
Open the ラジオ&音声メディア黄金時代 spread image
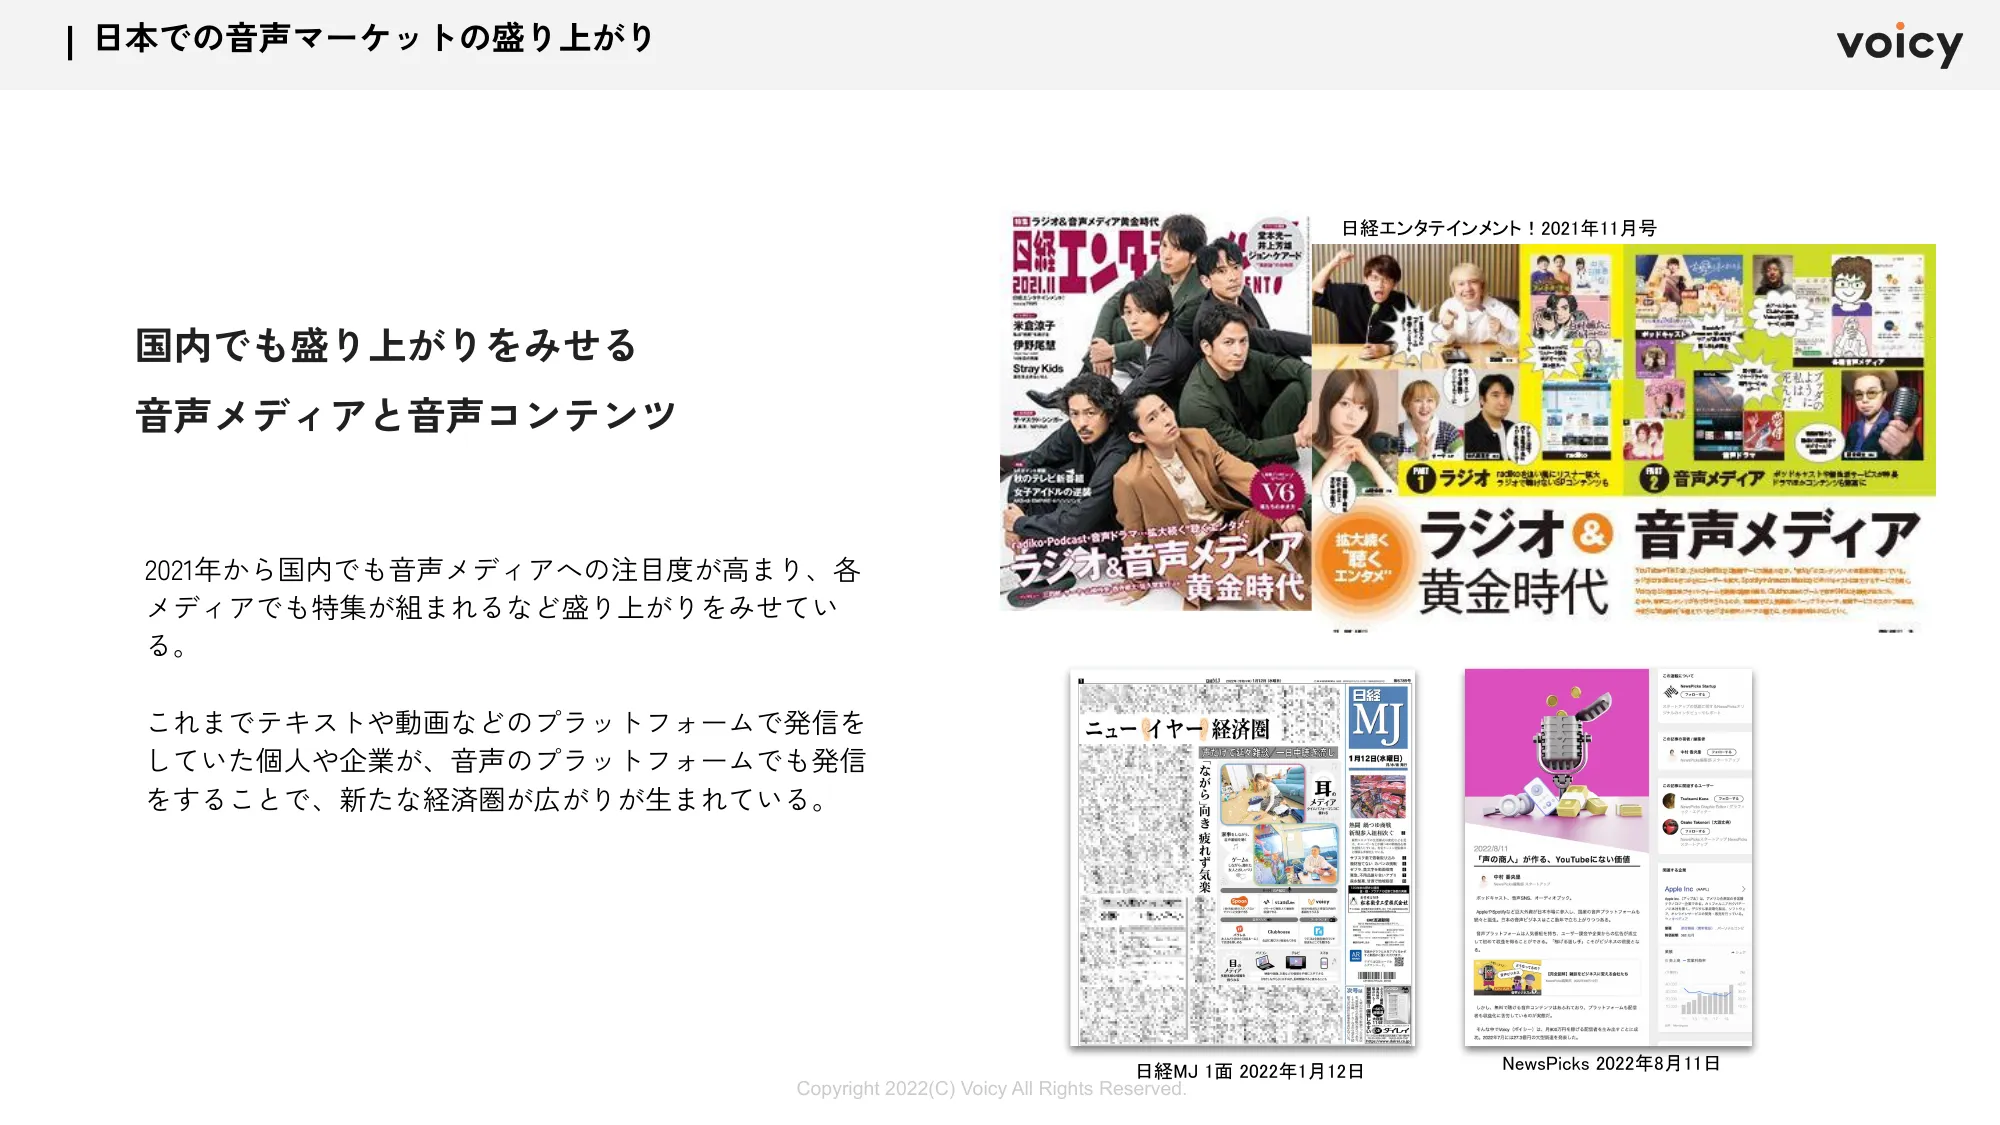tap(1624, 438)
